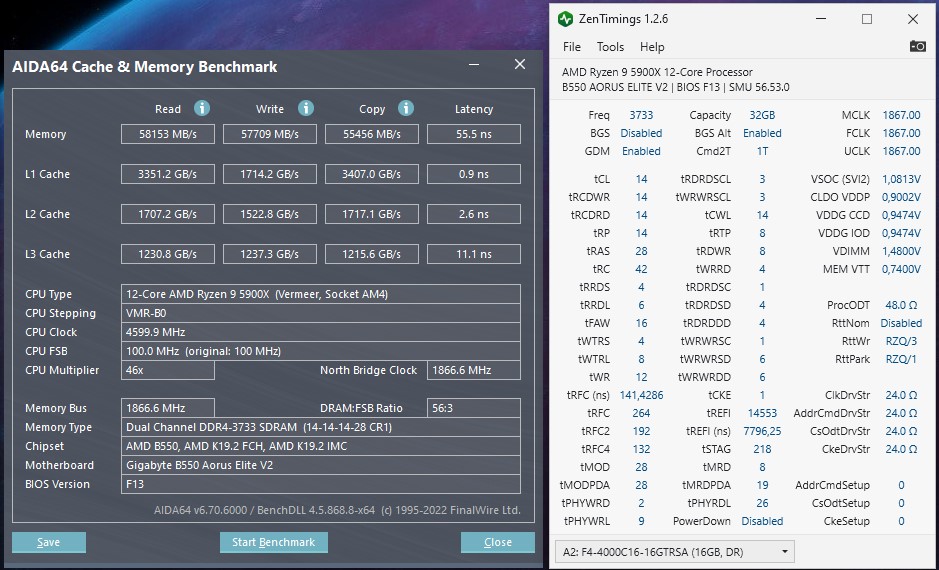The width and height of the screenshot is (939, 570).
Task: Close the ZenTimings window
Action: 913,19
